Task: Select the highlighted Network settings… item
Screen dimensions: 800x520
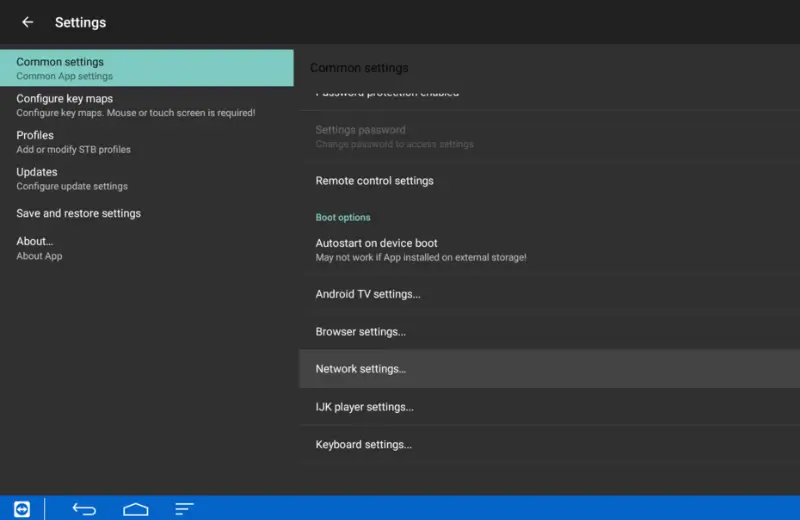Action: point(548,369)
